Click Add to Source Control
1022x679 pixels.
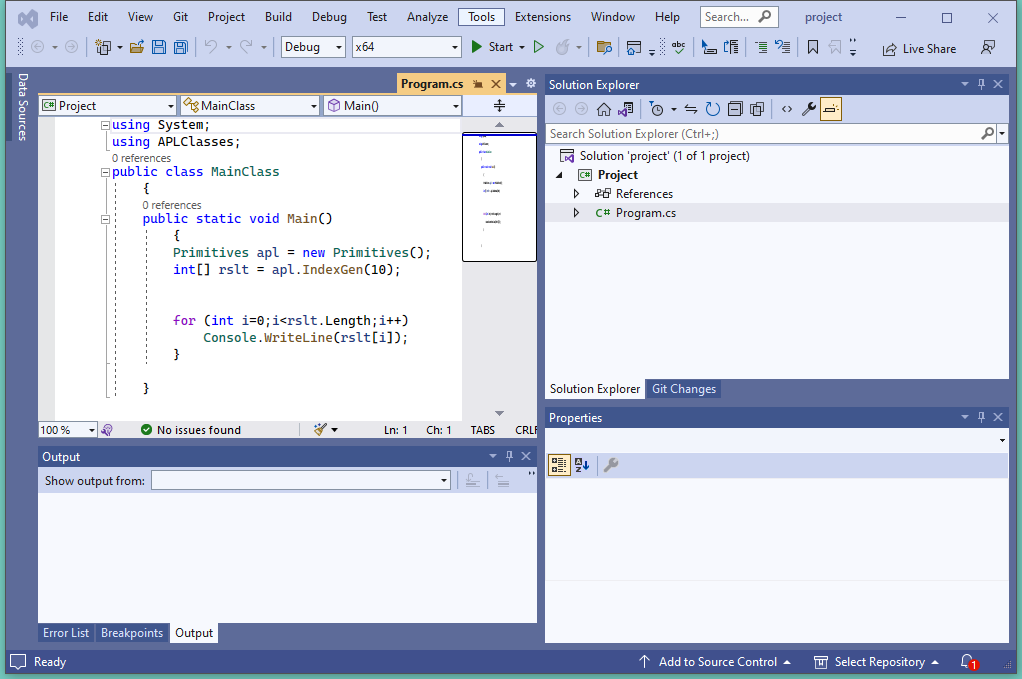(716, 662)
